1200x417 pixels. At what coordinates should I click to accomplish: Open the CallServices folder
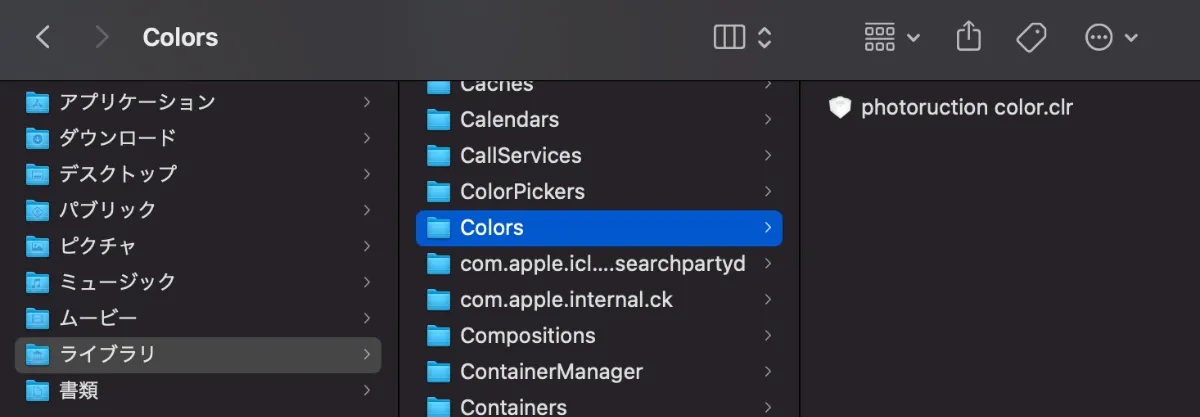click(x=520, y=156)
